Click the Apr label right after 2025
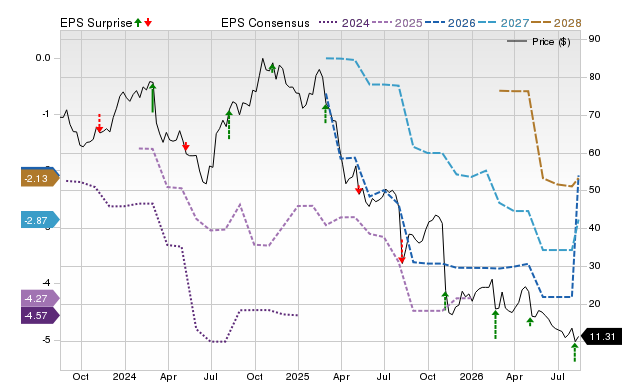Screen dimensions: 640x382 [341, 376]
